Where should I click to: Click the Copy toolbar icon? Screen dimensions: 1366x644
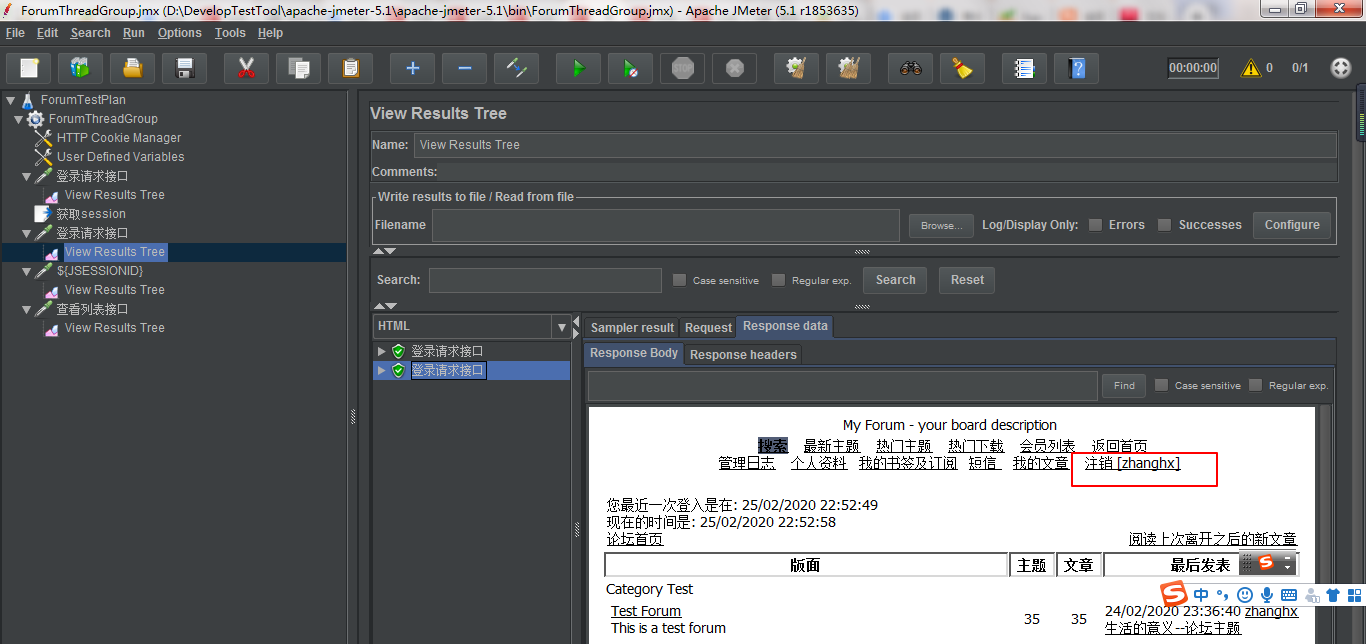point(298,68)
